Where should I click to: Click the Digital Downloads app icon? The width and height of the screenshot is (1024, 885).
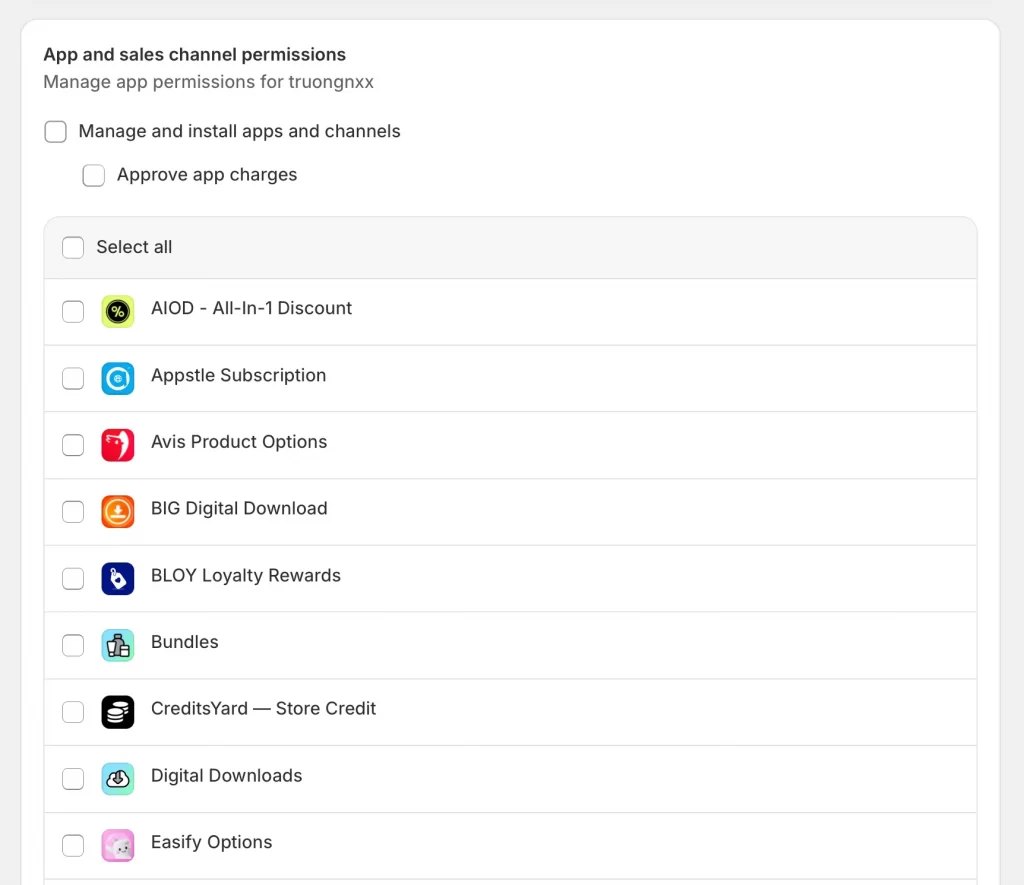coord(118,778)
